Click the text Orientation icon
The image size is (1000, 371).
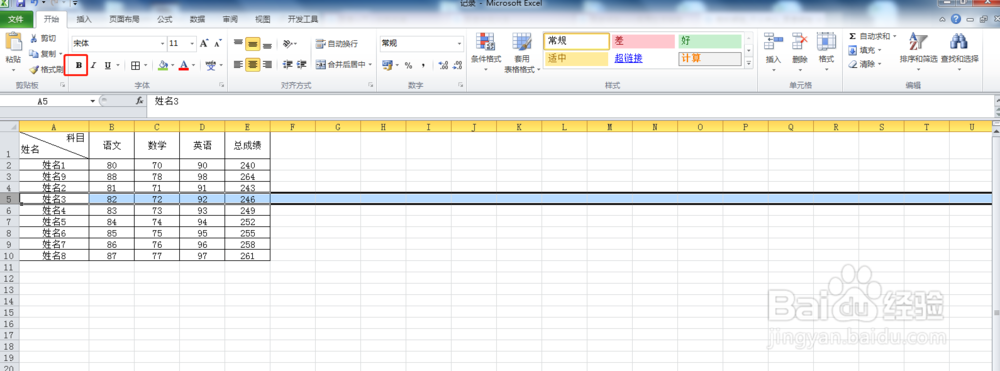tap(288, 44)
